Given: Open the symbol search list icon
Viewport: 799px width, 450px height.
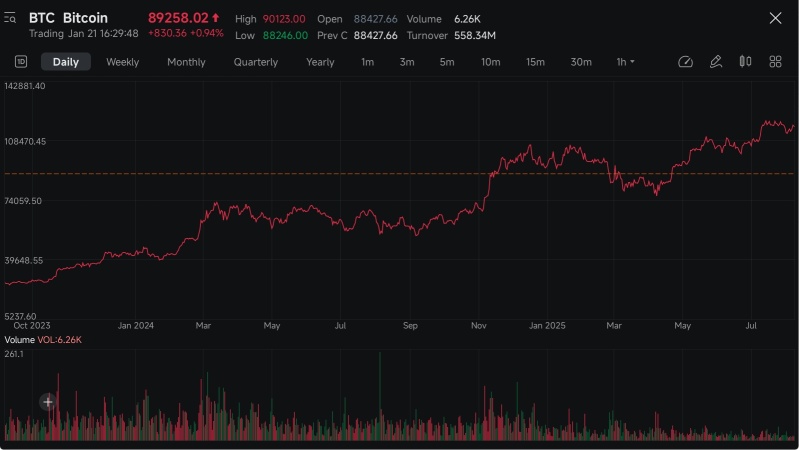Looking at the screenshot, I should tap(10, 18).
